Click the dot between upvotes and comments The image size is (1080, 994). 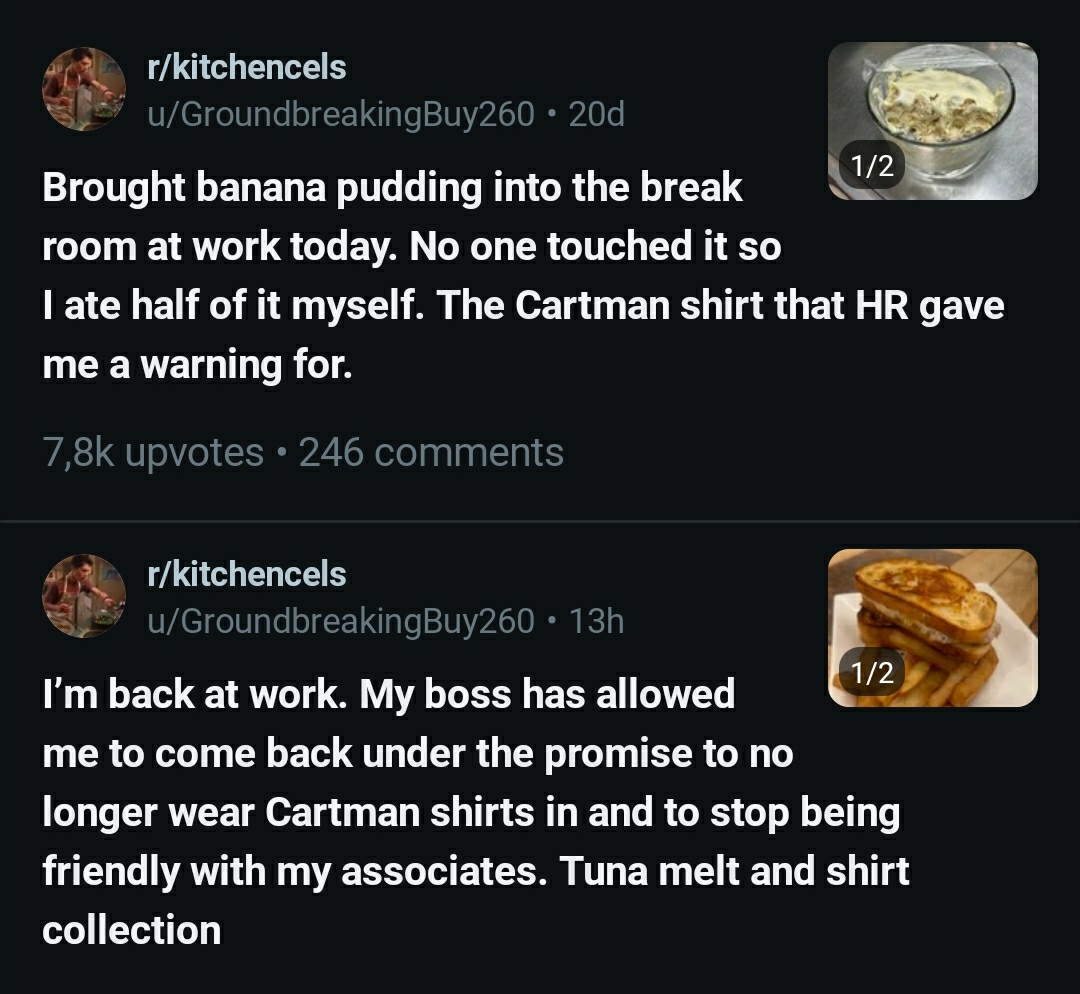pos(281,453)
